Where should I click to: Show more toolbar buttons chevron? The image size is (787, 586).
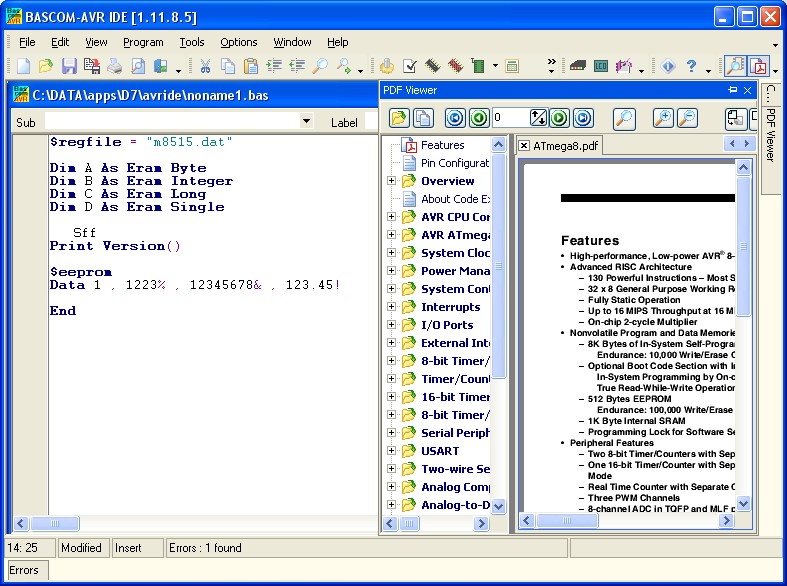tap(552, 62)
